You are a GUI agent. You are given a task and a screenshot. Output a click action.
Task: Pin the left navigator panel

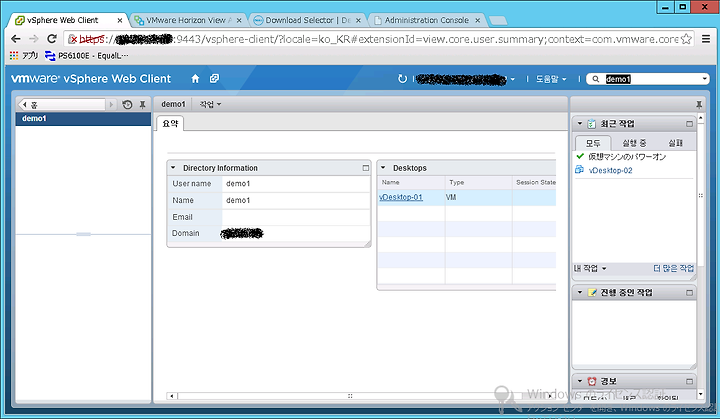[142, 105]
